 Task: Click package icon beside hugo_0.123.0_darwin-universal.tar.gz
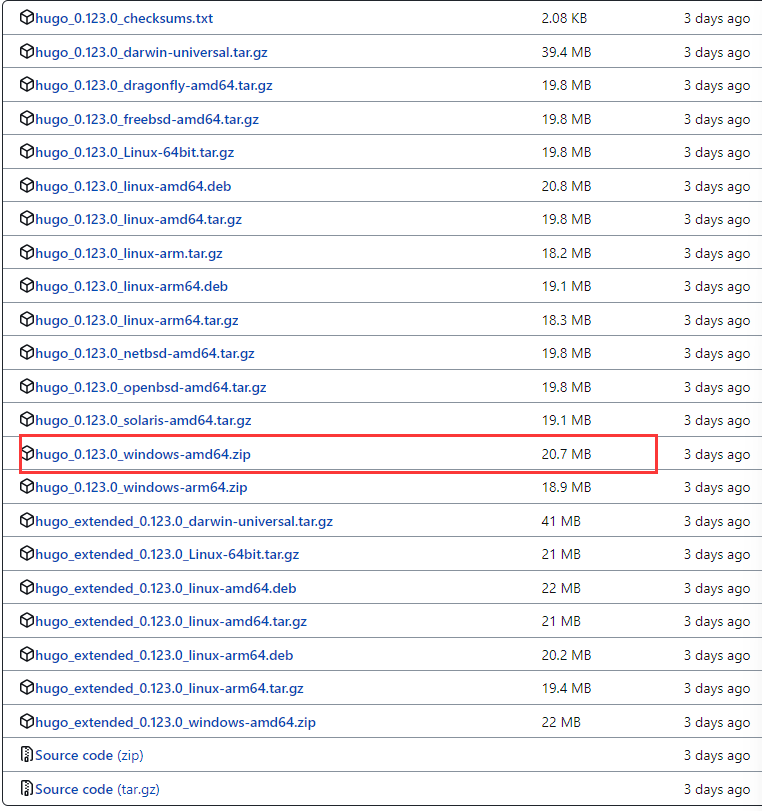(x=27, y=52)
